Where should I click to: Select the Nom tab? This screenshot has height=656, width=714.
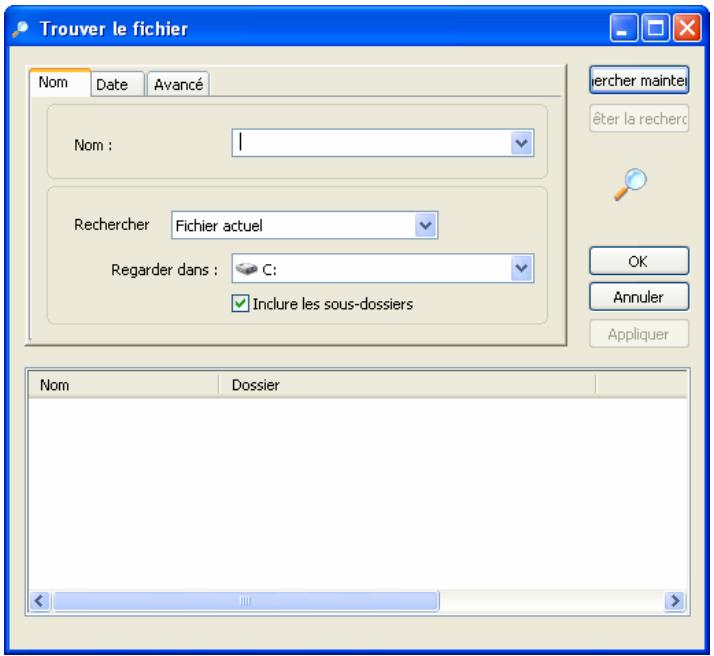[x=60, y=82]
